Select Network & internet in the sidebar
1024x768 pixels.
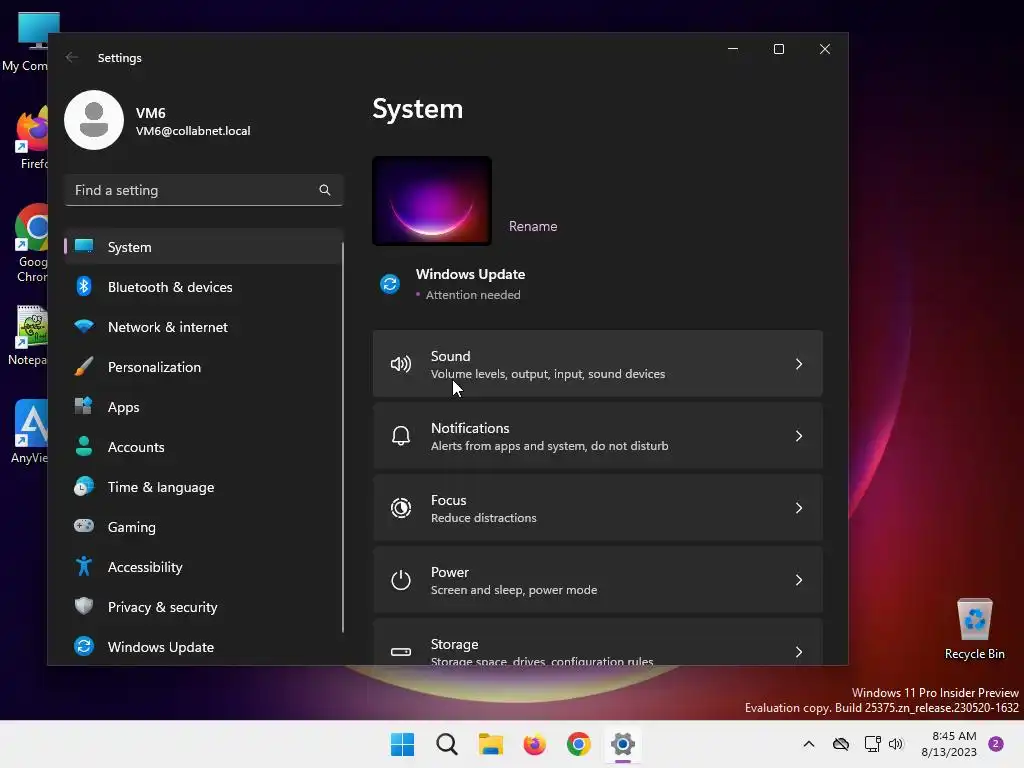[203, 327]
